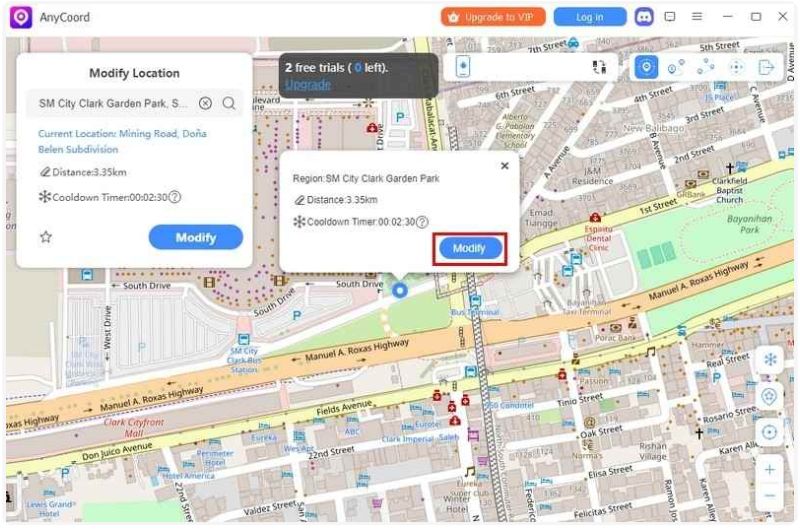Click the phone device icon

(x=462, y=67)
